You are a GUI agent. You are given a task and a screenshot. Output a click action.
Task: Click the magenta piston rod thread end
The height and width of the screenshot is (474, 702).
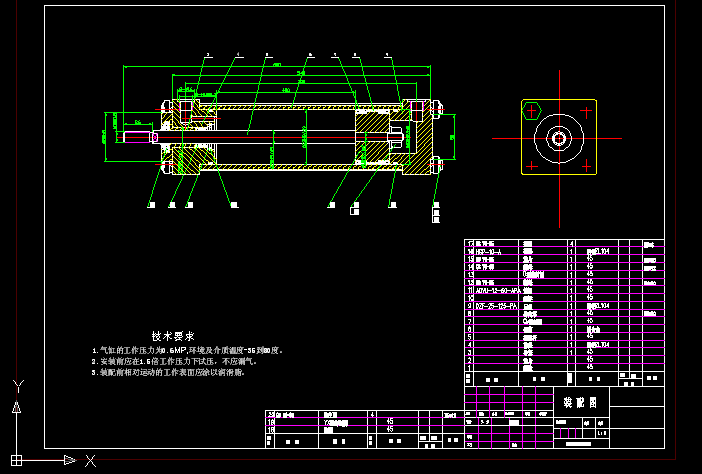coord(138,137)
